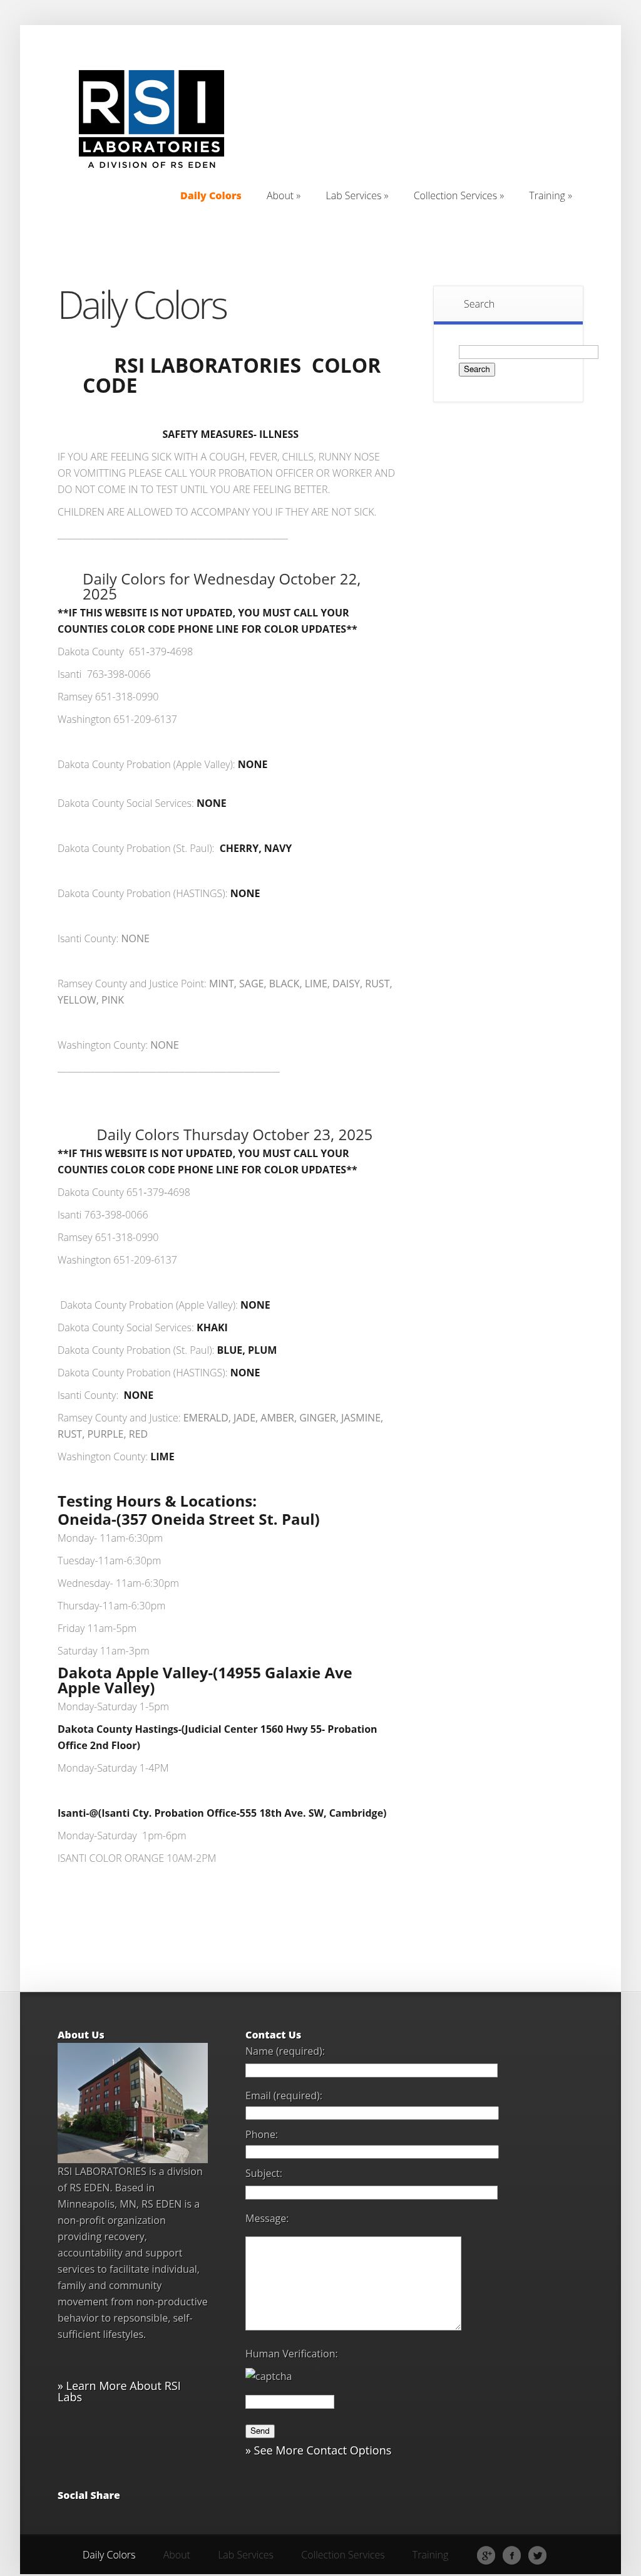Open the Facebook footer icon
This screenshot has height=2576, width=641.
(x=512, y=2555)
